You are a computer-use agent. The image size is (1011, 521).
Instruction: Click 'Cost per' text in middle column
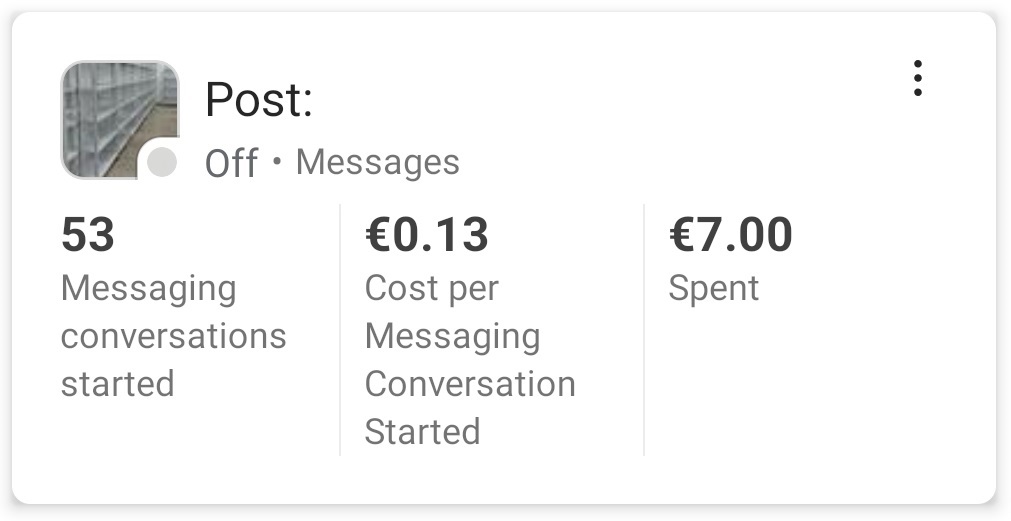(431, 289)
